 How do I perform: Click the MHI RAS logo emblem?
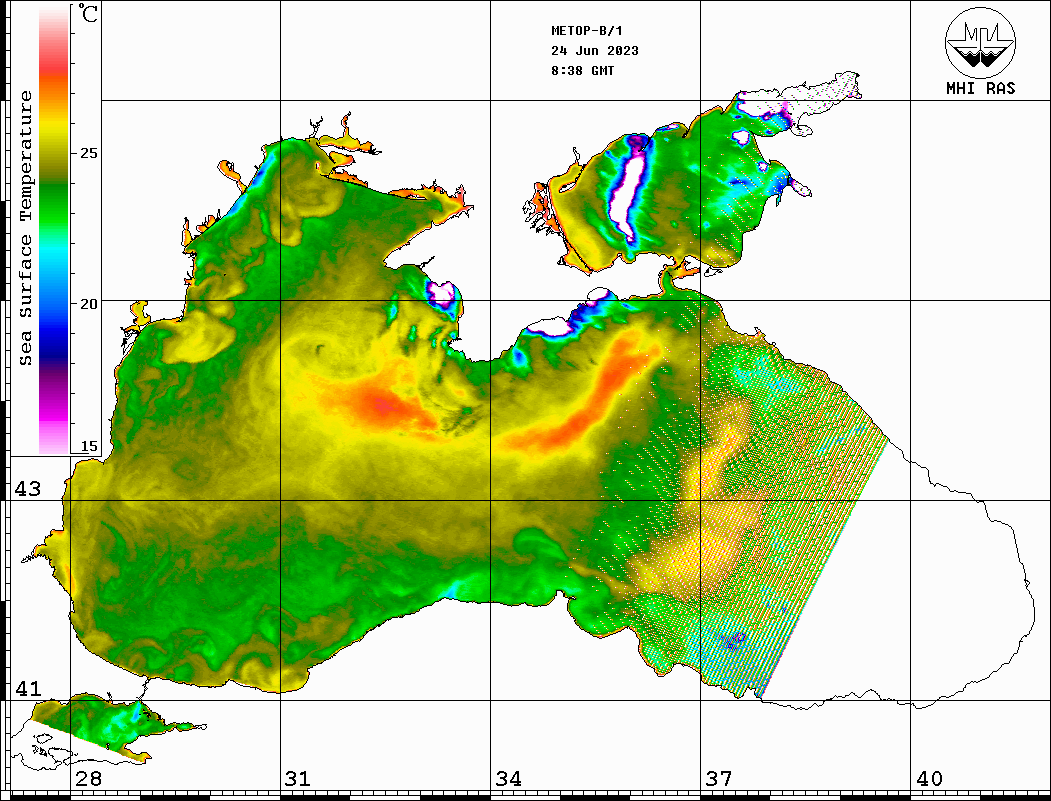pyautogui.click(x=980, y=42)
